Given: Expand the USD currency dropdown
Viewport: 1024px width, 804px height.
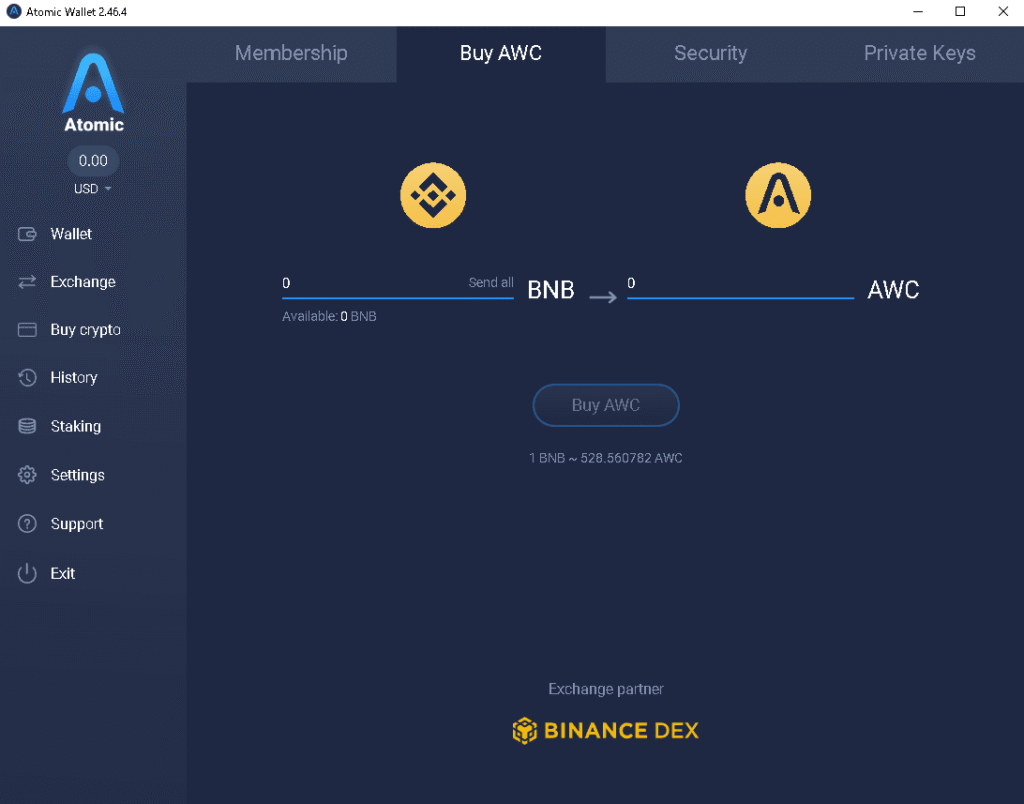Looking at the screenshot, I should 93,189.
